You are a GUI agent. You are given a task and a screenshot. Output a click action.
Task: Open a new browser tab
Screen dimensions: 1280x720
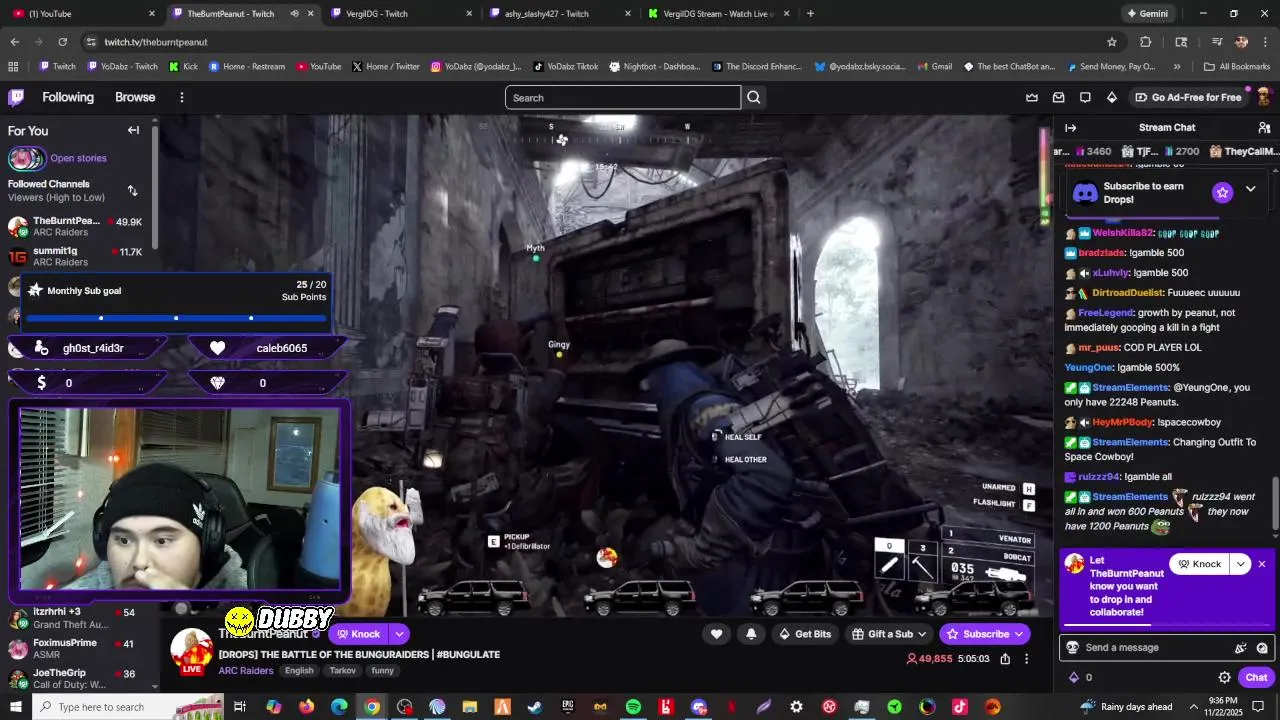tap(810, 14)
